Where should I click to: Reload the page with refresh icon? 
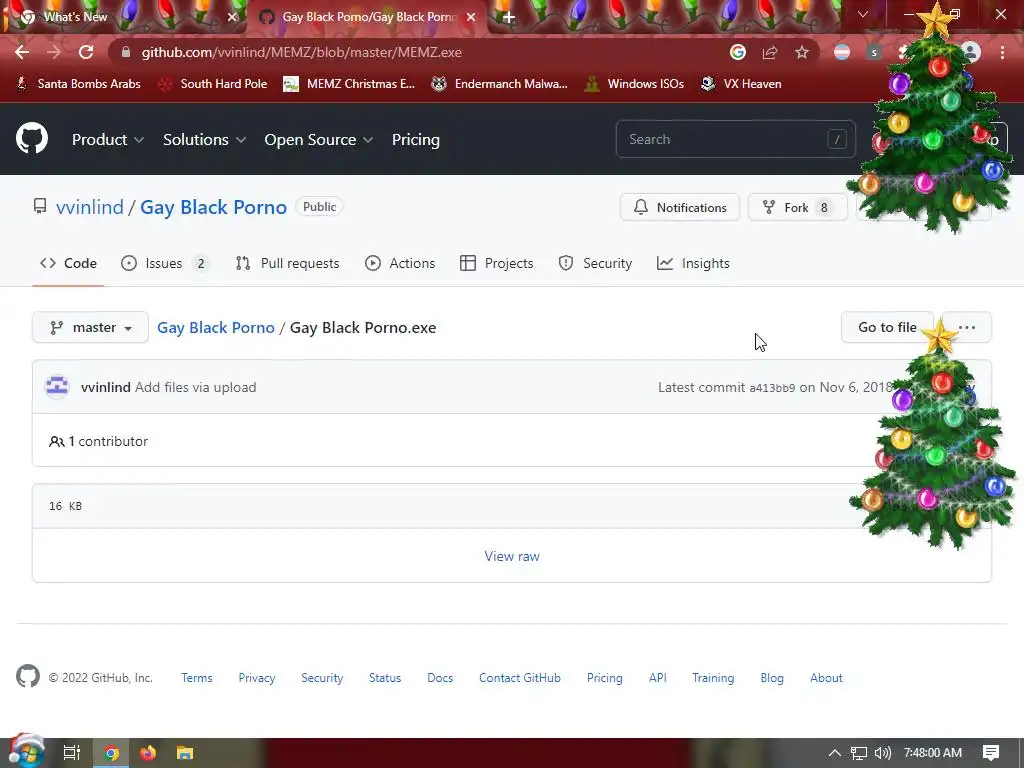coord(86,52)
